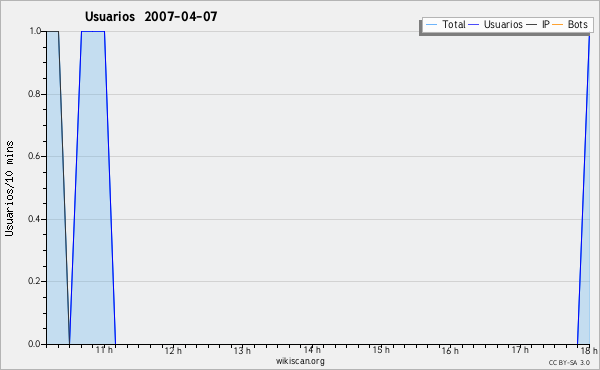Click the '0.4' y-axis value
This screenshot has height=370, width=600.
tap(34, 219)
